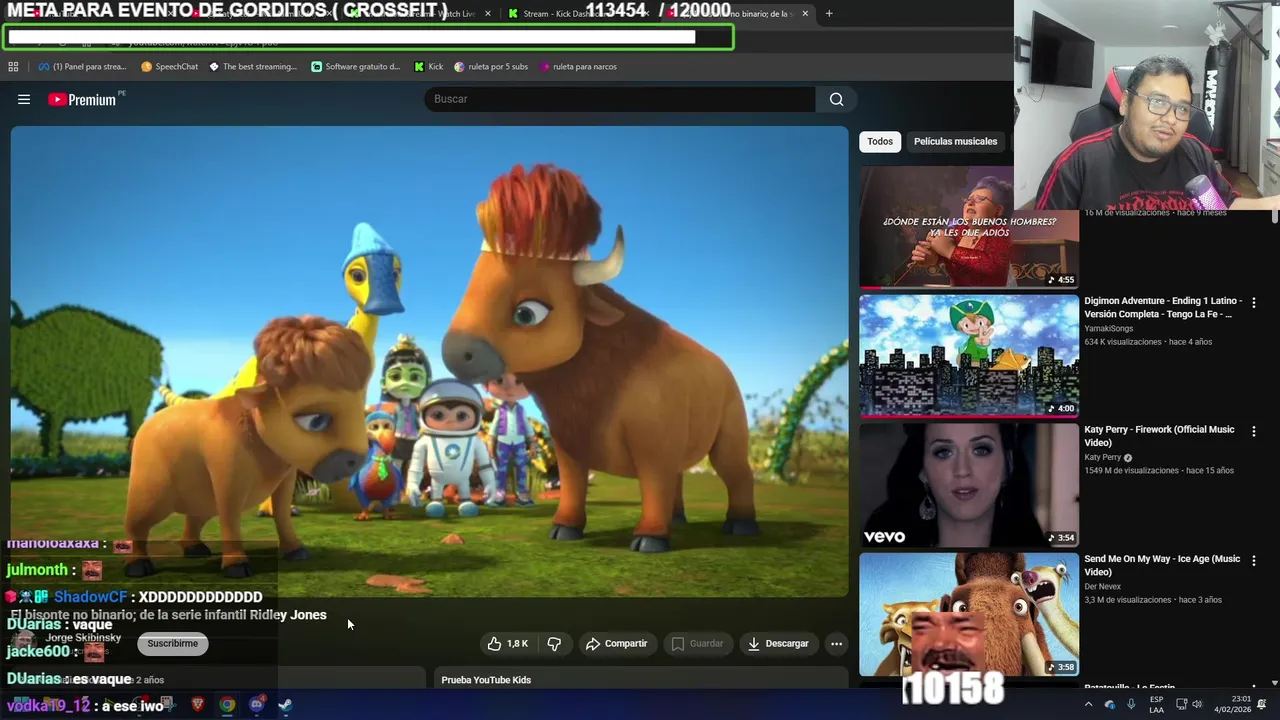Screen dimensions: 1280x720
Task: Open the SpeechChat bookmark
Action: click(x=170, y=67)
